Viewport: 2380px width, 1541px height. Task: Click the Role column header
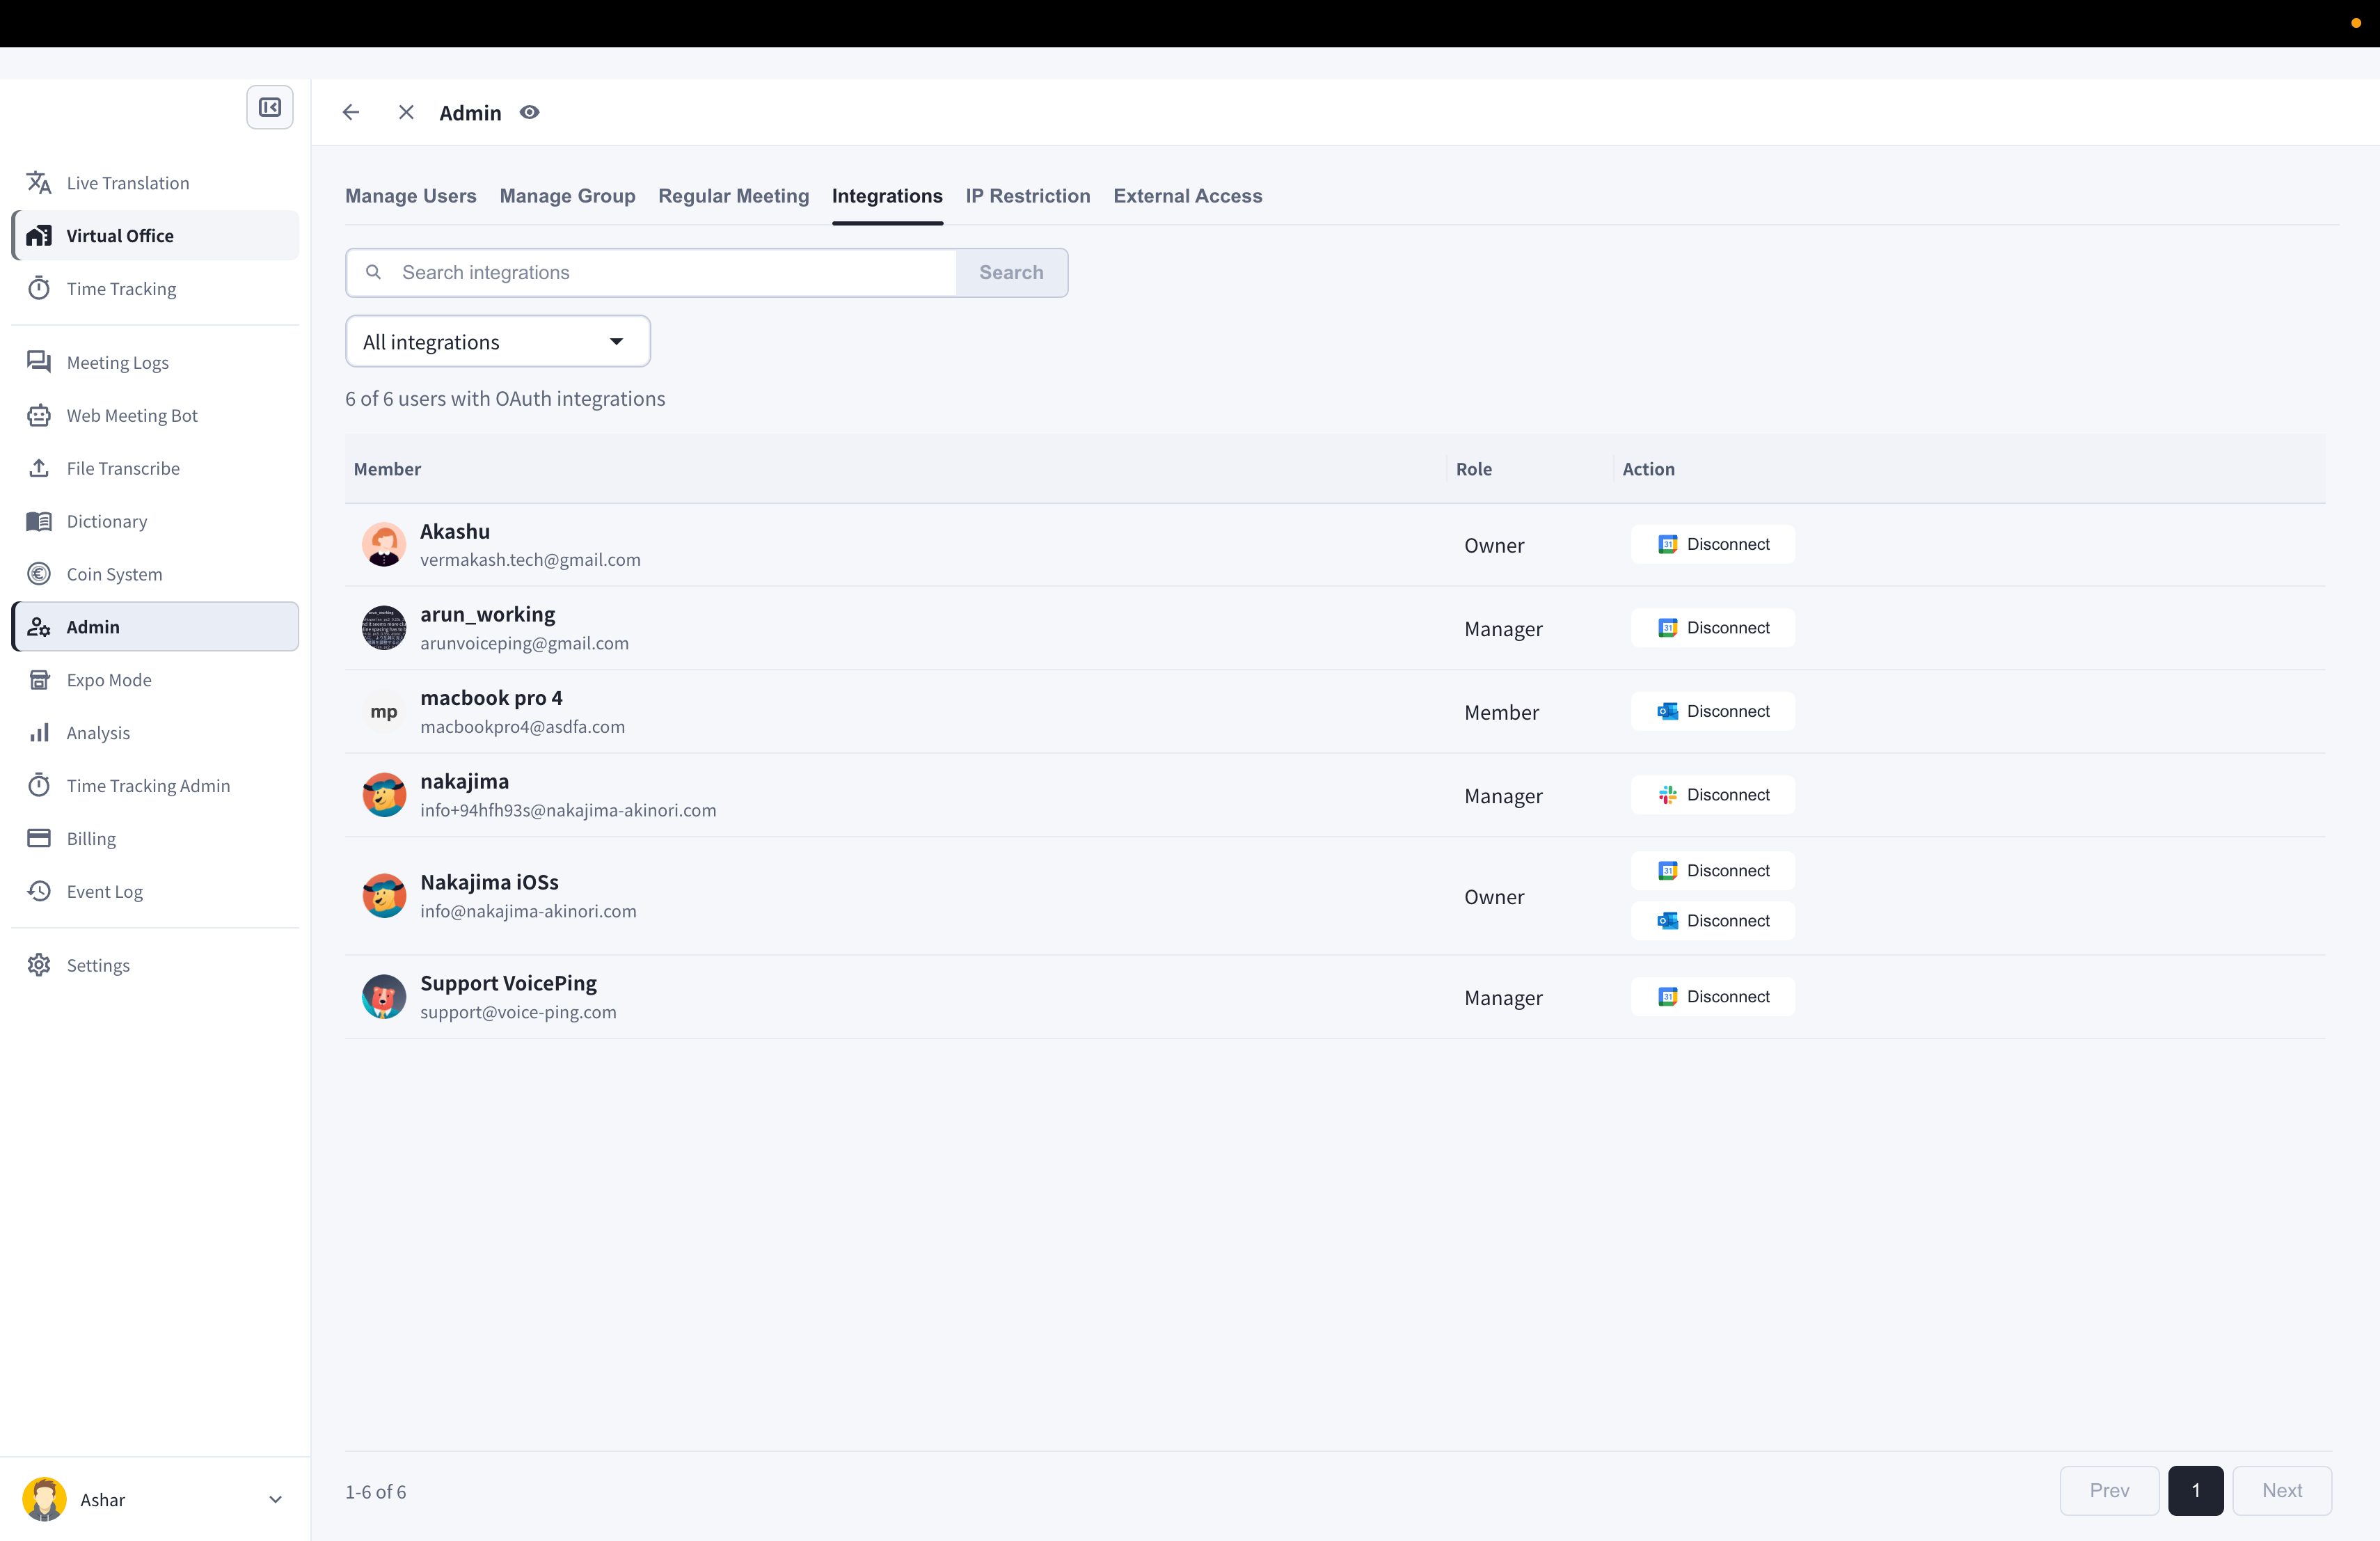1474,469
